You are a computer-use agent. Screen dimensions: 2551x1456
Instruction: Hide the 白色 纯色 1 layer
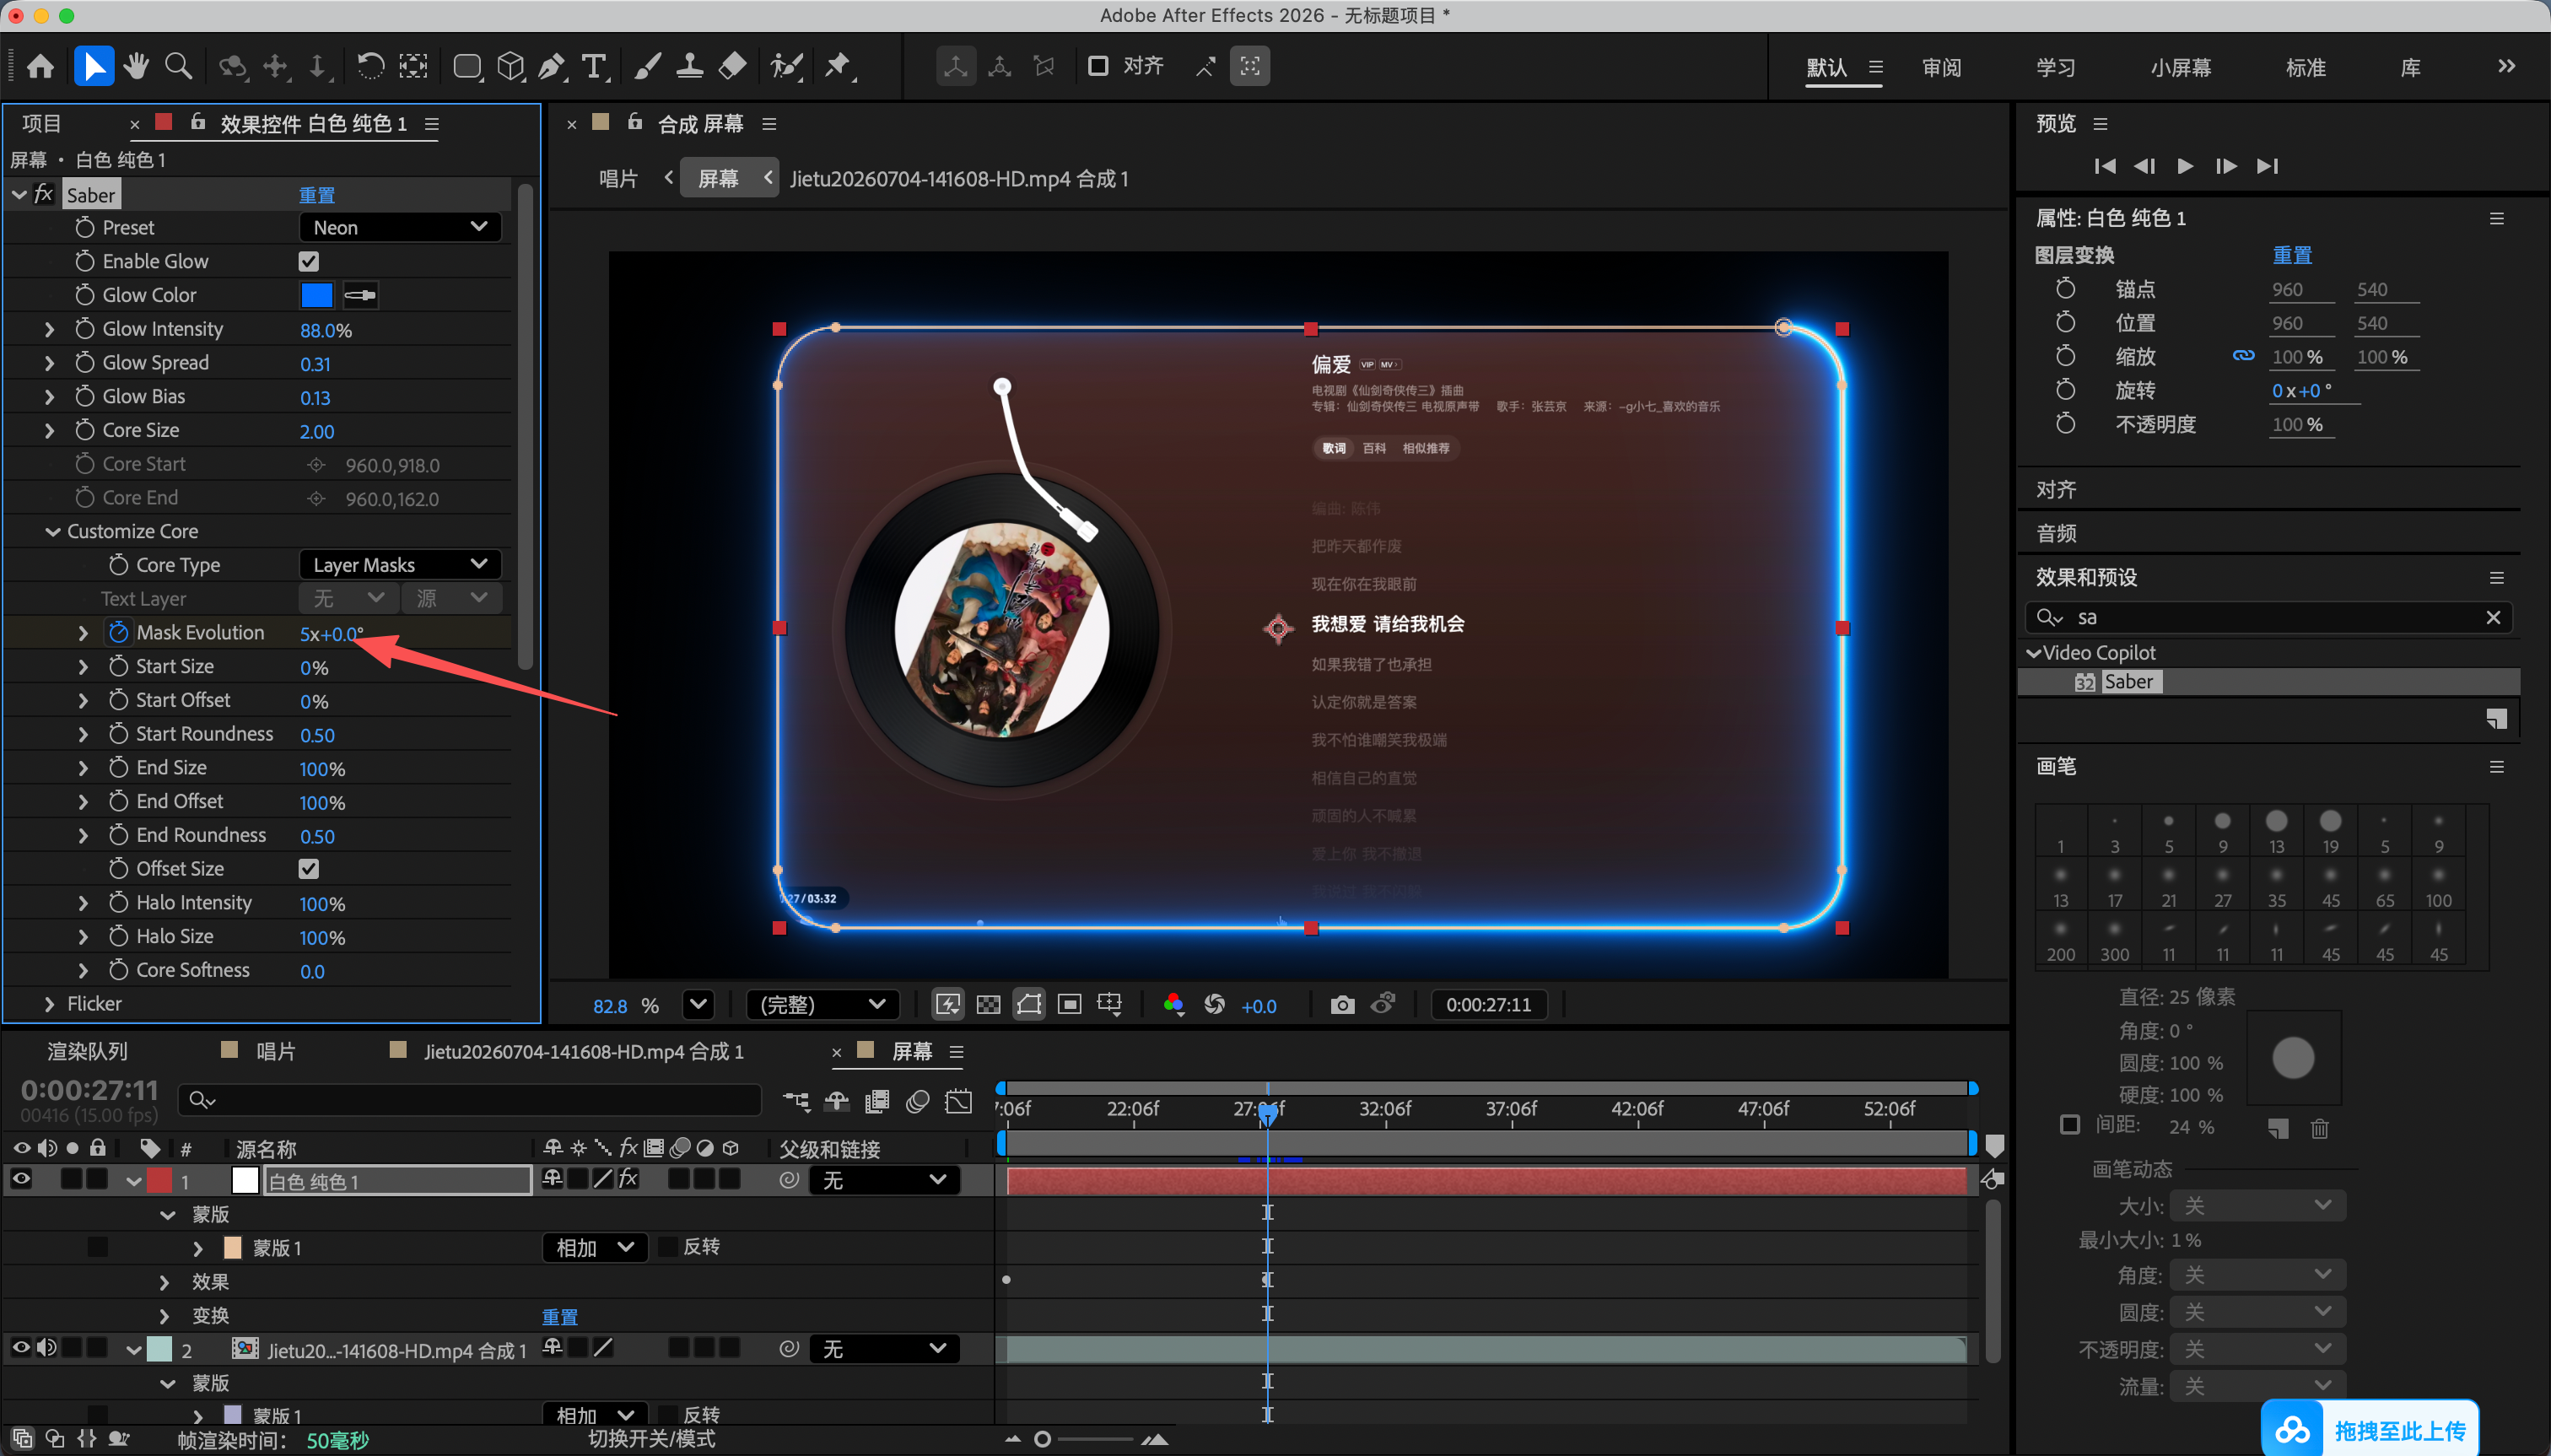(x=21, y=1179)
